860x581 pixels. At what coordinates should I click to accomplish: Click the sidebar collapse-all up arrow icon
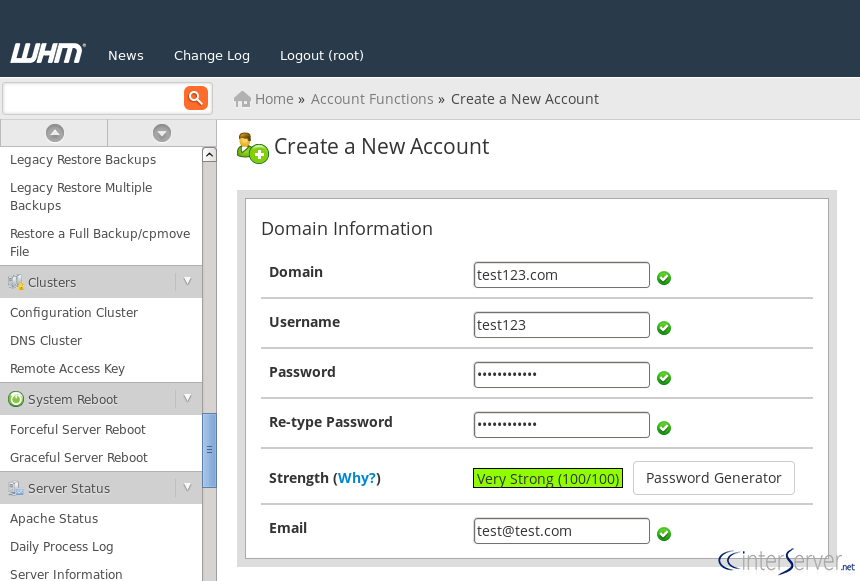point(55,133)
